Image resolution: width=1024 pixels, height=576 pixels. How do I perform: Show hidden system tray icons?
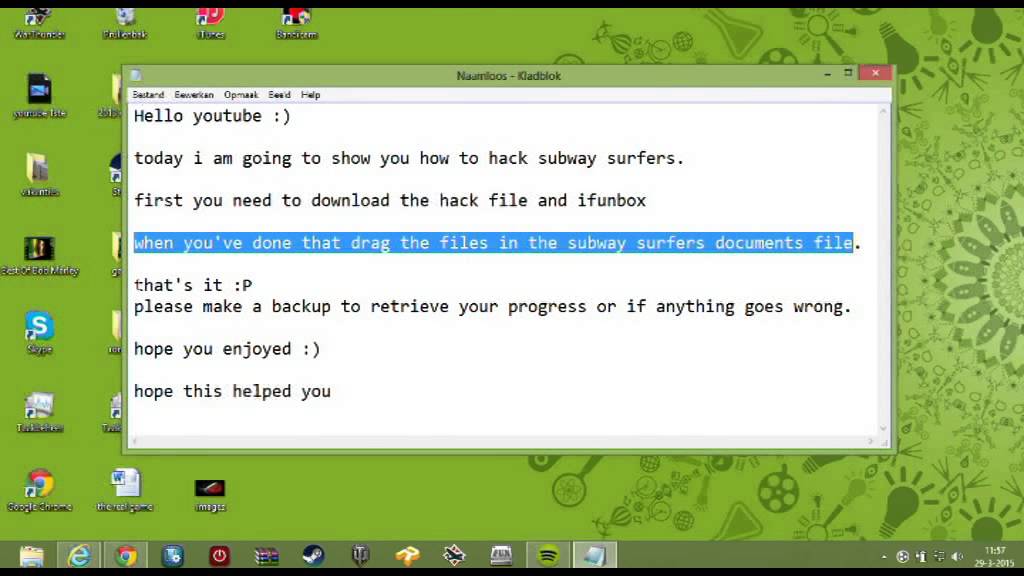pos(884,557)
